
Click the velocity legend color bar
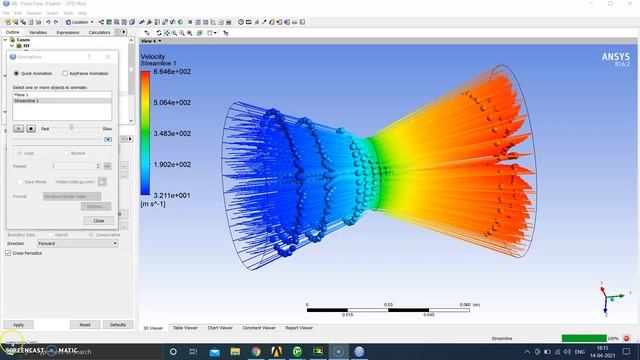coord(145,133)
